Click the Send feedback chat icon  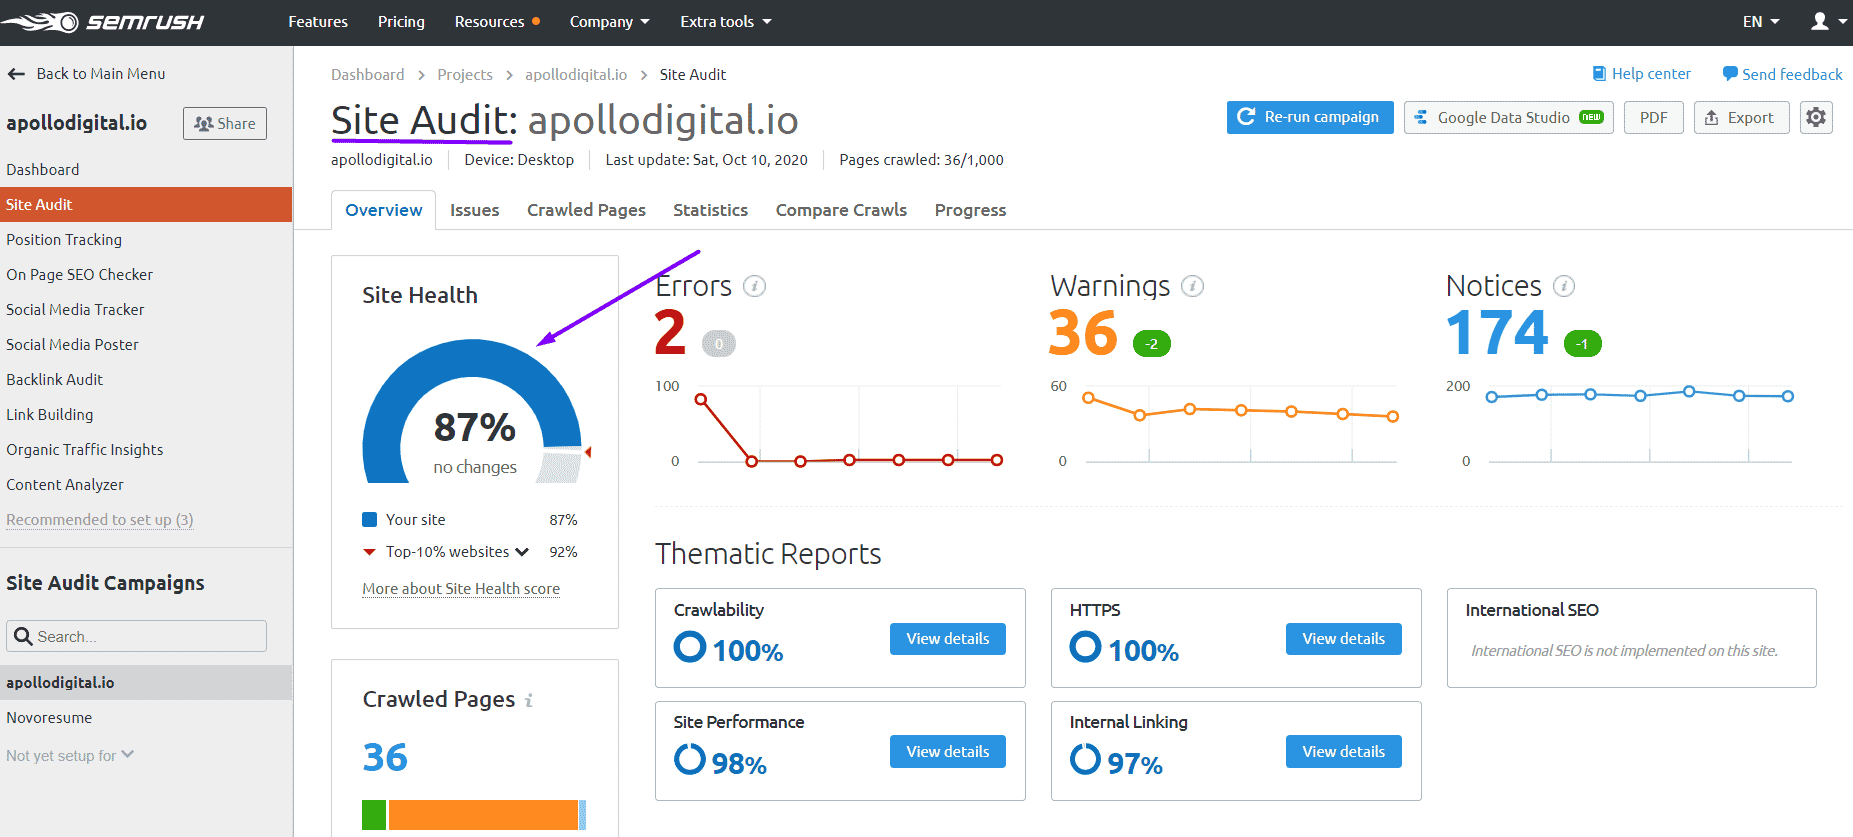click(1730, 74)
